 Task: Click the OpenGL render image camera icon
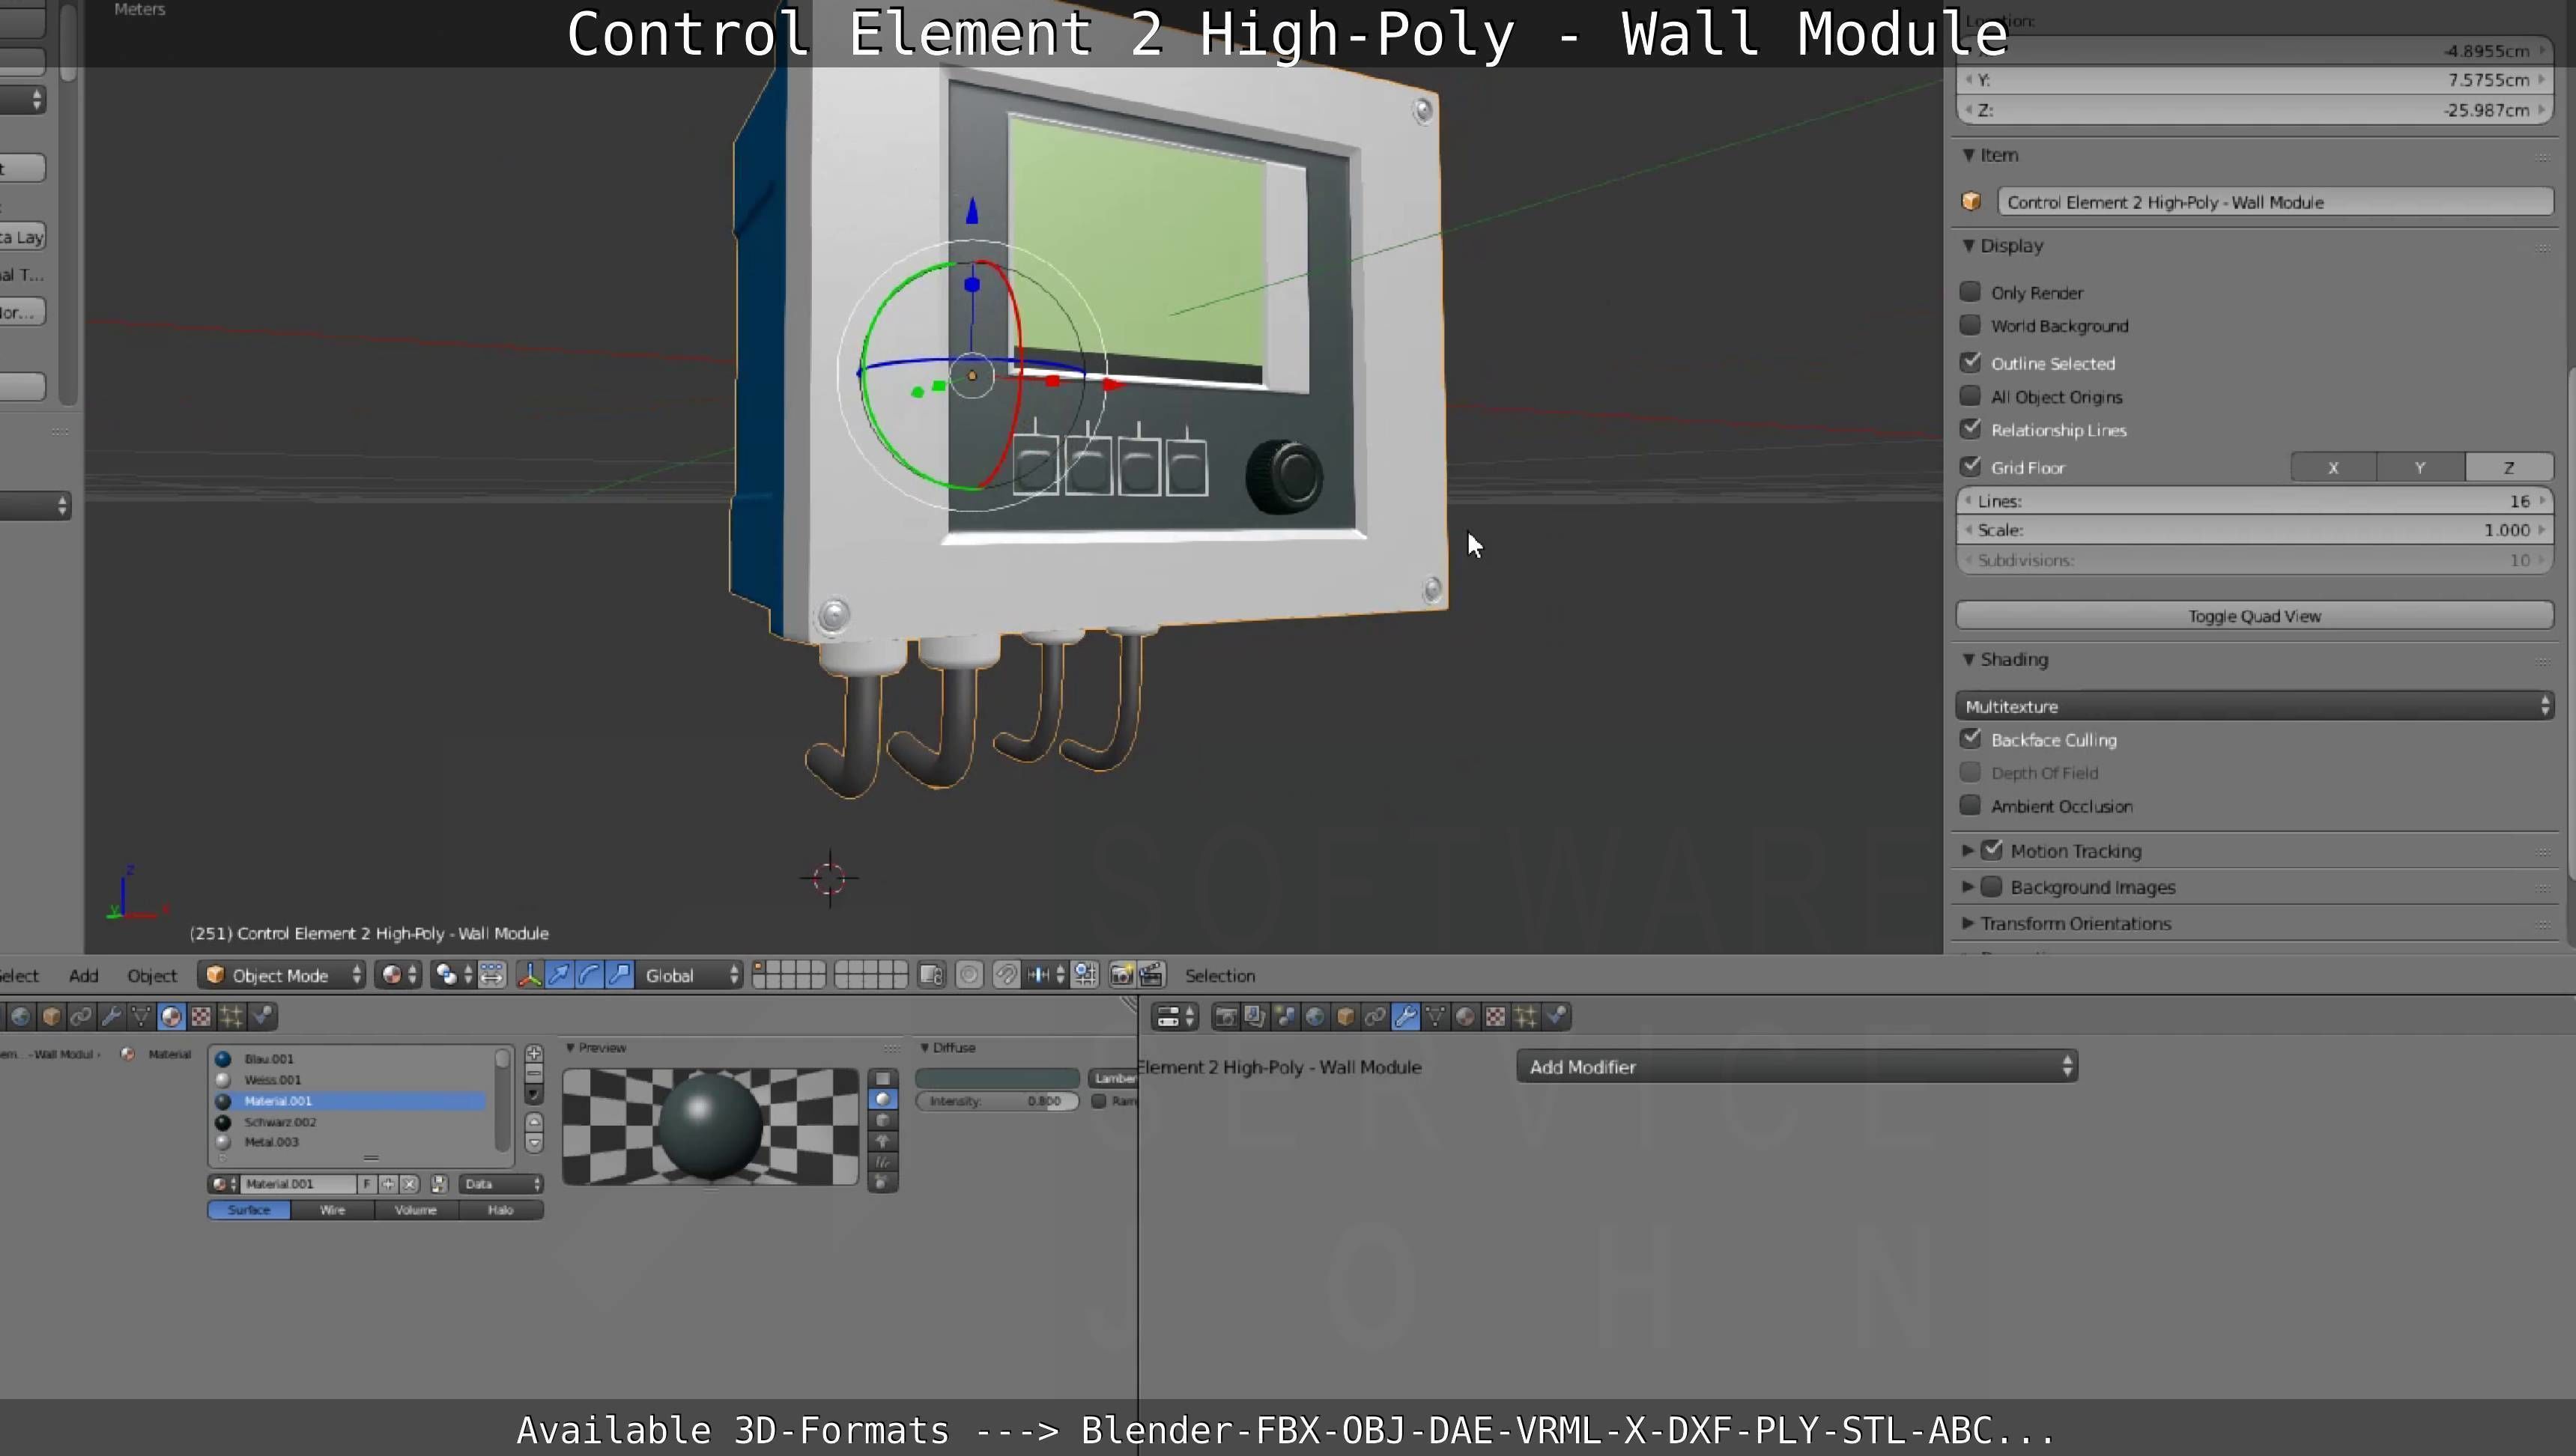point(1121,975)
